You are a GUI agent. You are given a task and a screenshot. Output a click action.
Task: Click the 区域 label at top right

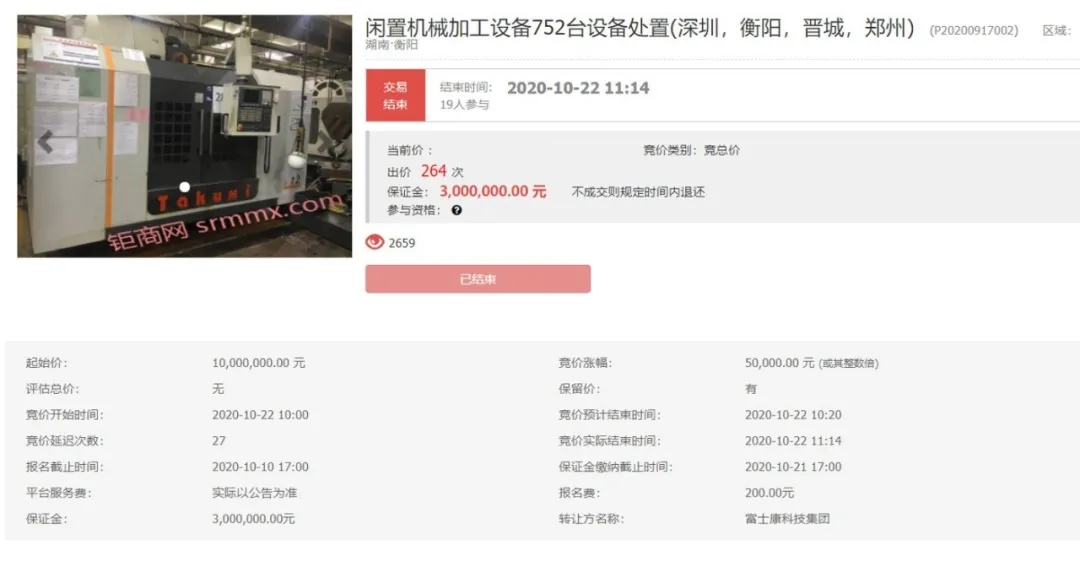[1057, 30]
